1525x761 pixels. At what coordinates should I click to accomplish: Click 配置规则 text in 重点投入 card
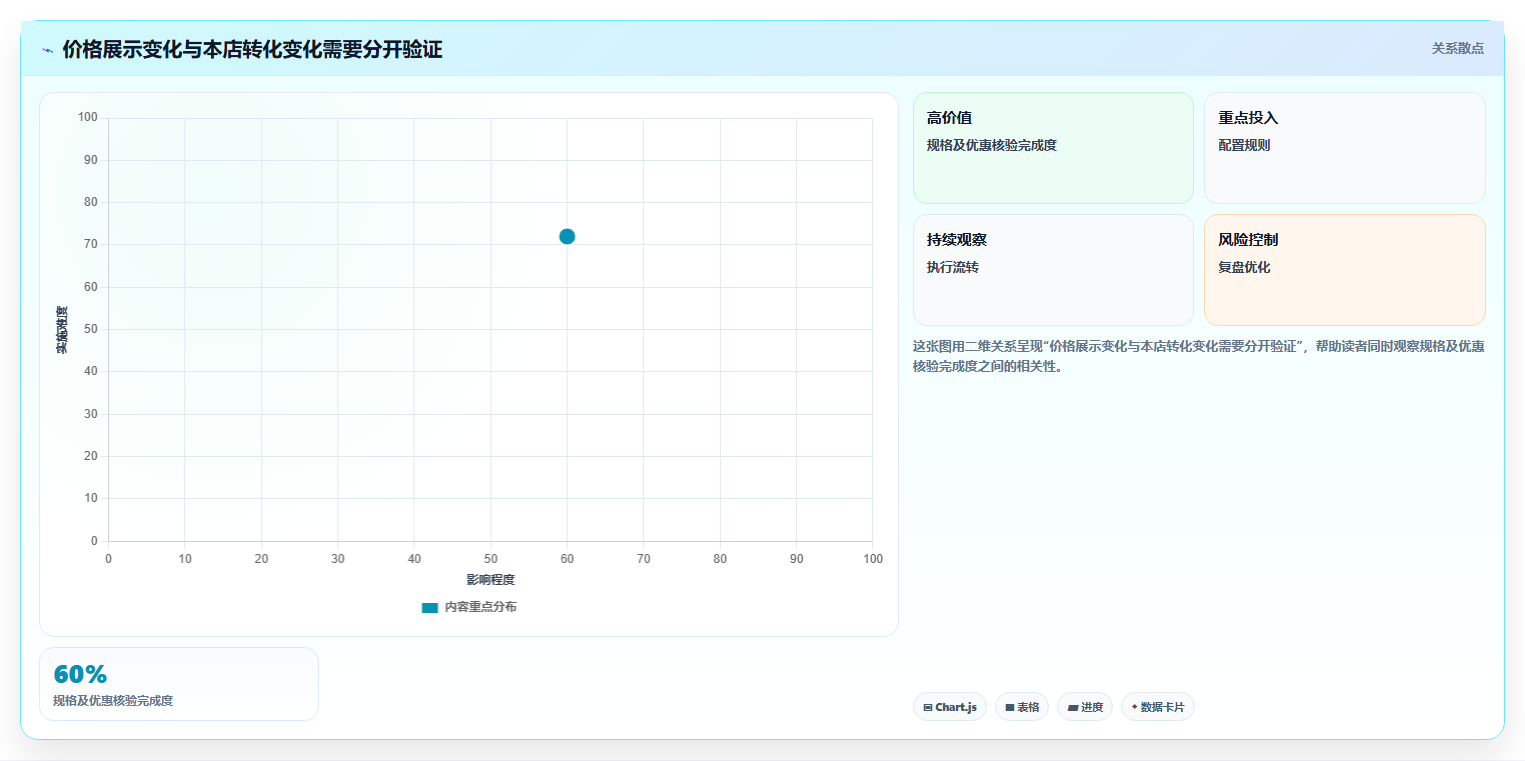click(x=1244, y=145)
